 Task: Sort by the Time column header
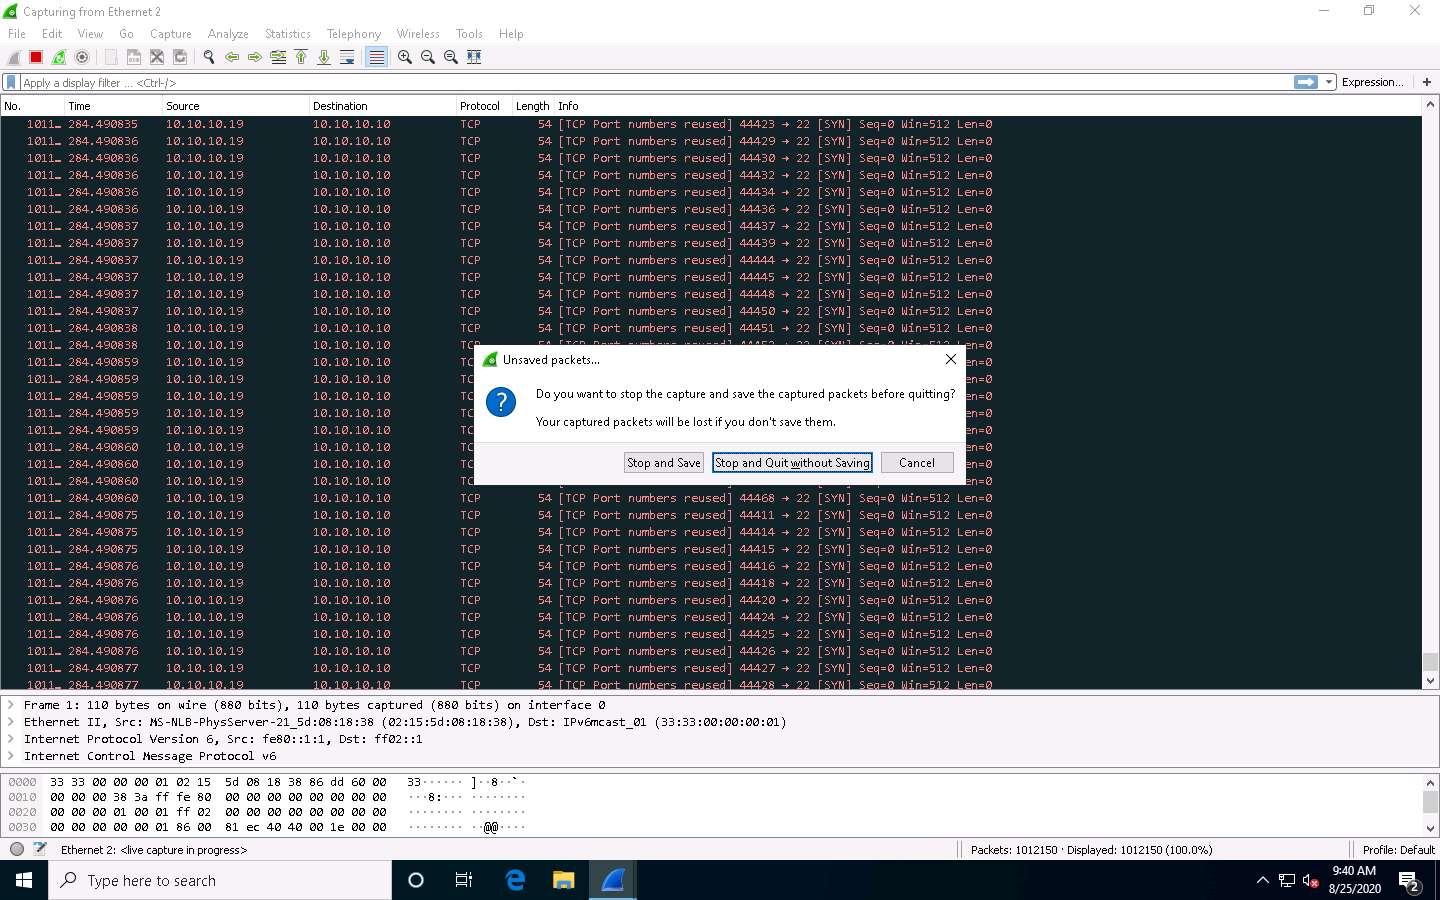113,106
